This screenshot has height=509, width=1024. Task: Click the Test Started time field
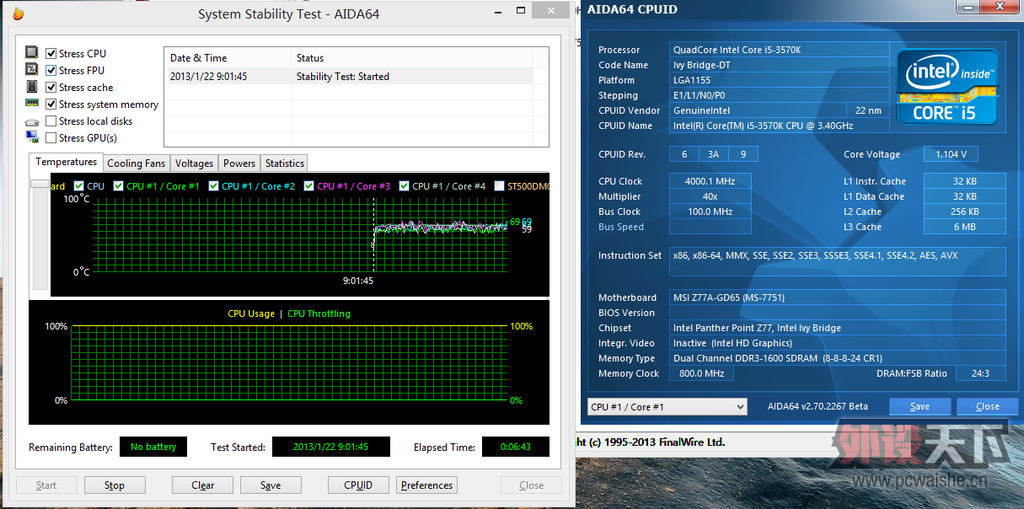[330, 447]
